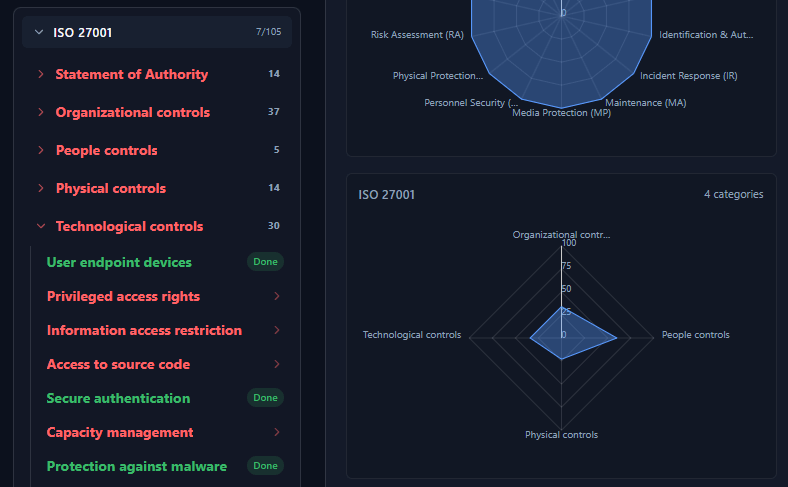The height and width of the screenshot is (487, 788).
Task: Open the Privileged access rights control
Action: pos(123,297)
